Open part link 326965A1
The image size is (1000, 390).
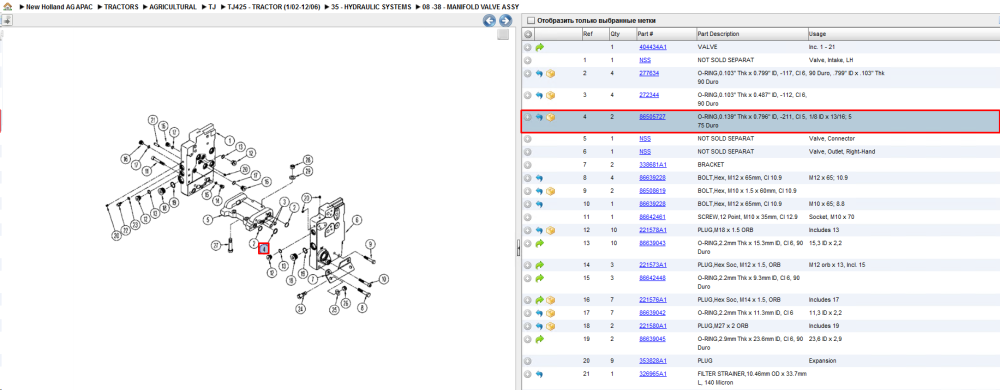tap(652, 373)
